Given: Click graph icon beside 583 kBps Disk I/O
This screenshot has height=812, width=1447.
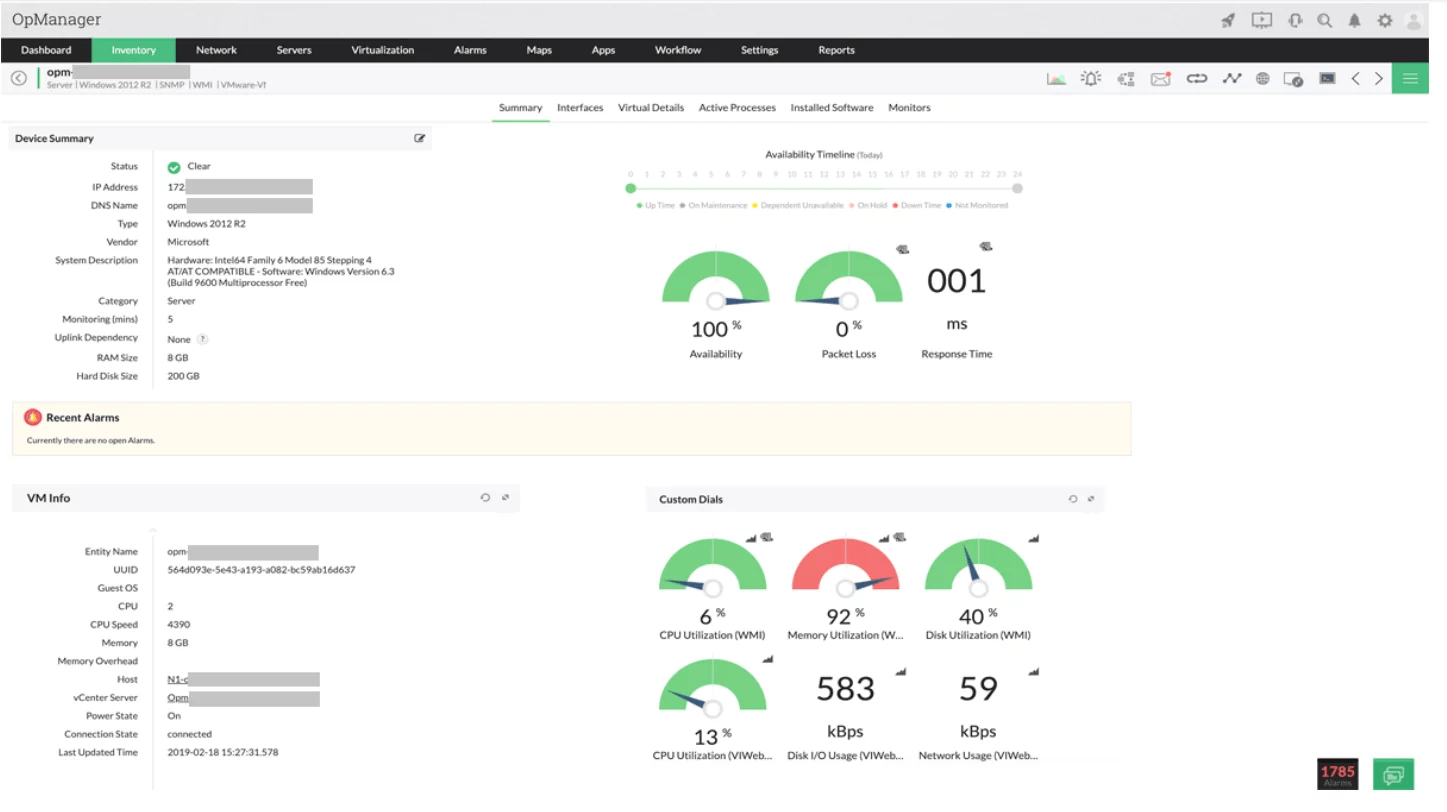Looking at the screenshot, I should coord(900,671).
